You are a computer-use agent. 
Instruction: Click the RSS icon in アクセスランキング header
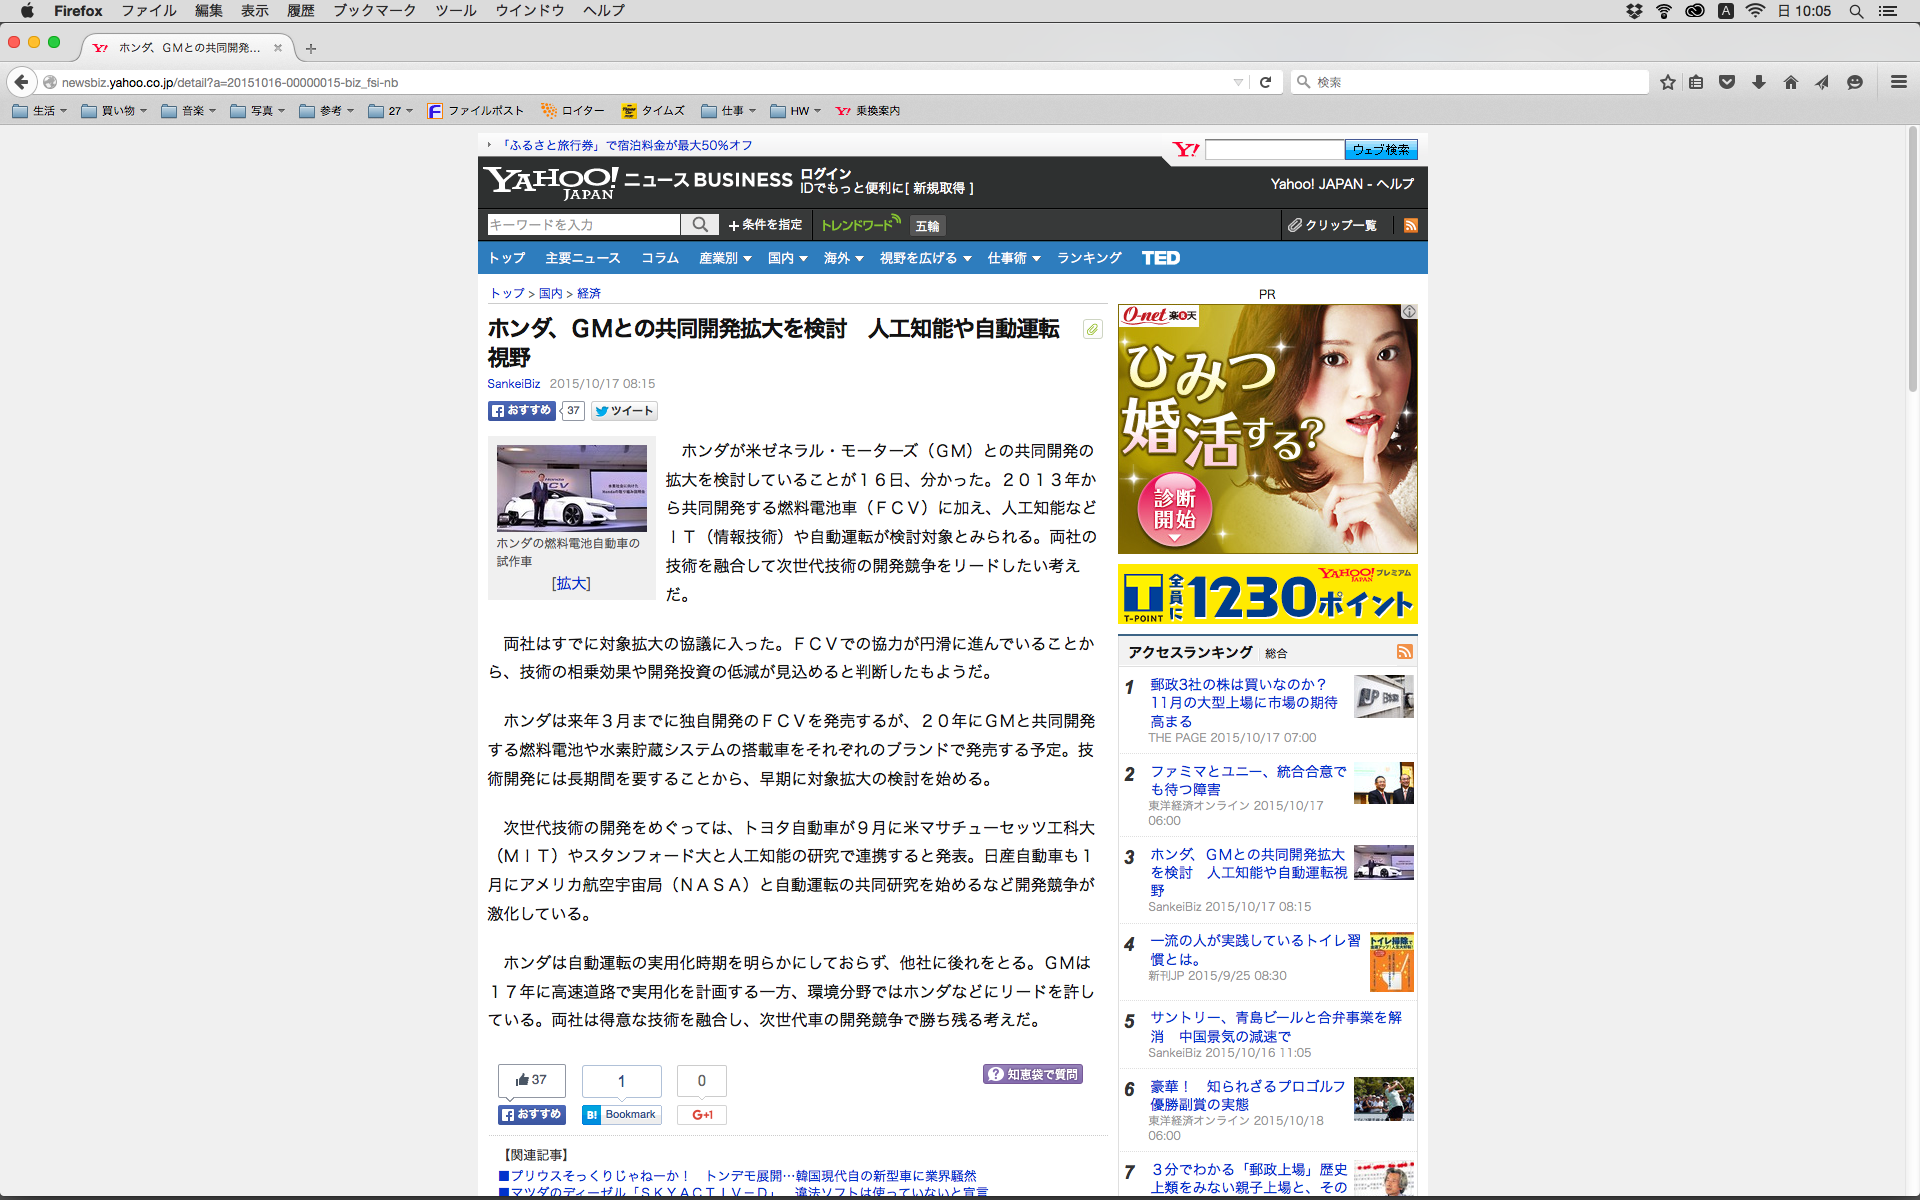(x=1404, y=652)
